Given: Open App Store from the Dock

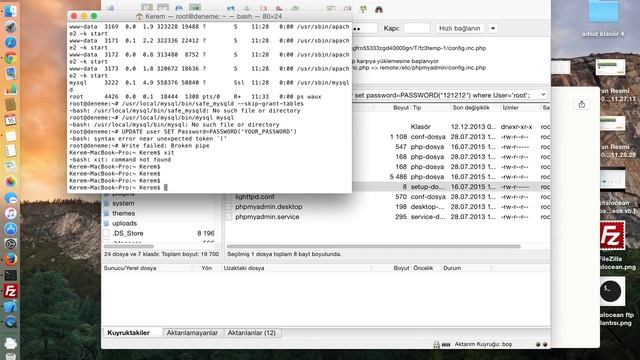Looking at the screenshot, I should click(10, 229).
